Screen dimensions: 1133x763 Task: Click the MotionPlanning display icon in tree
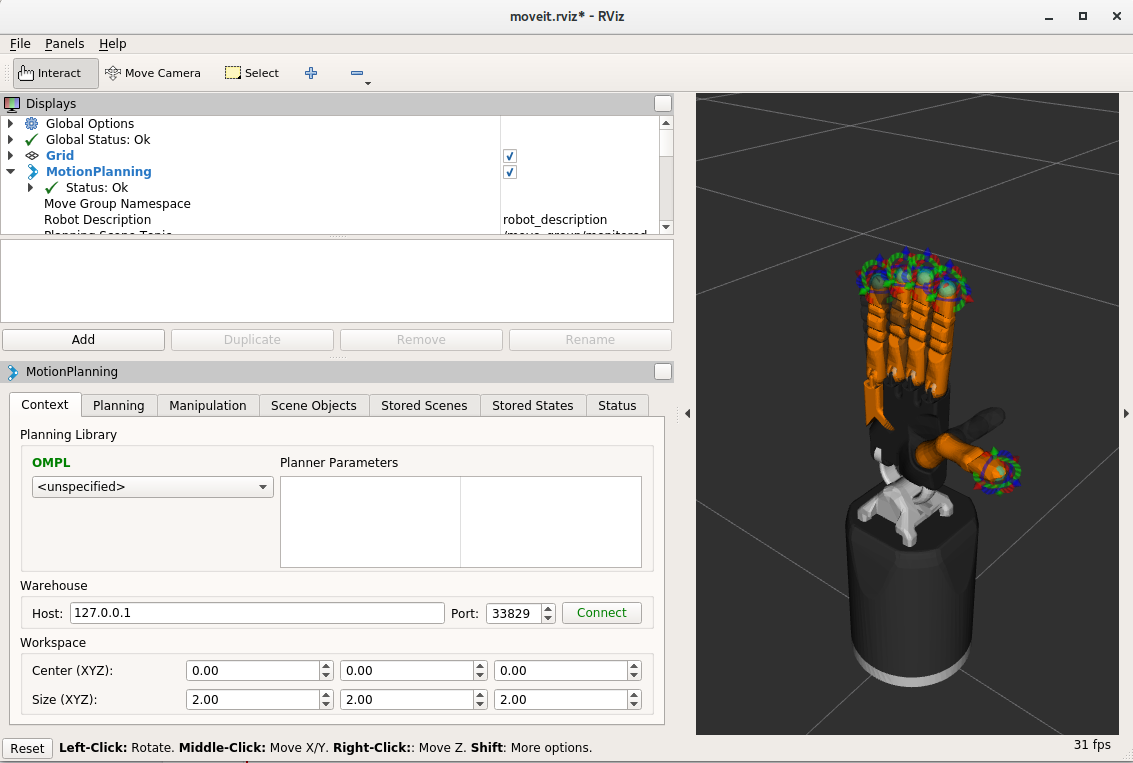point(33,171)
